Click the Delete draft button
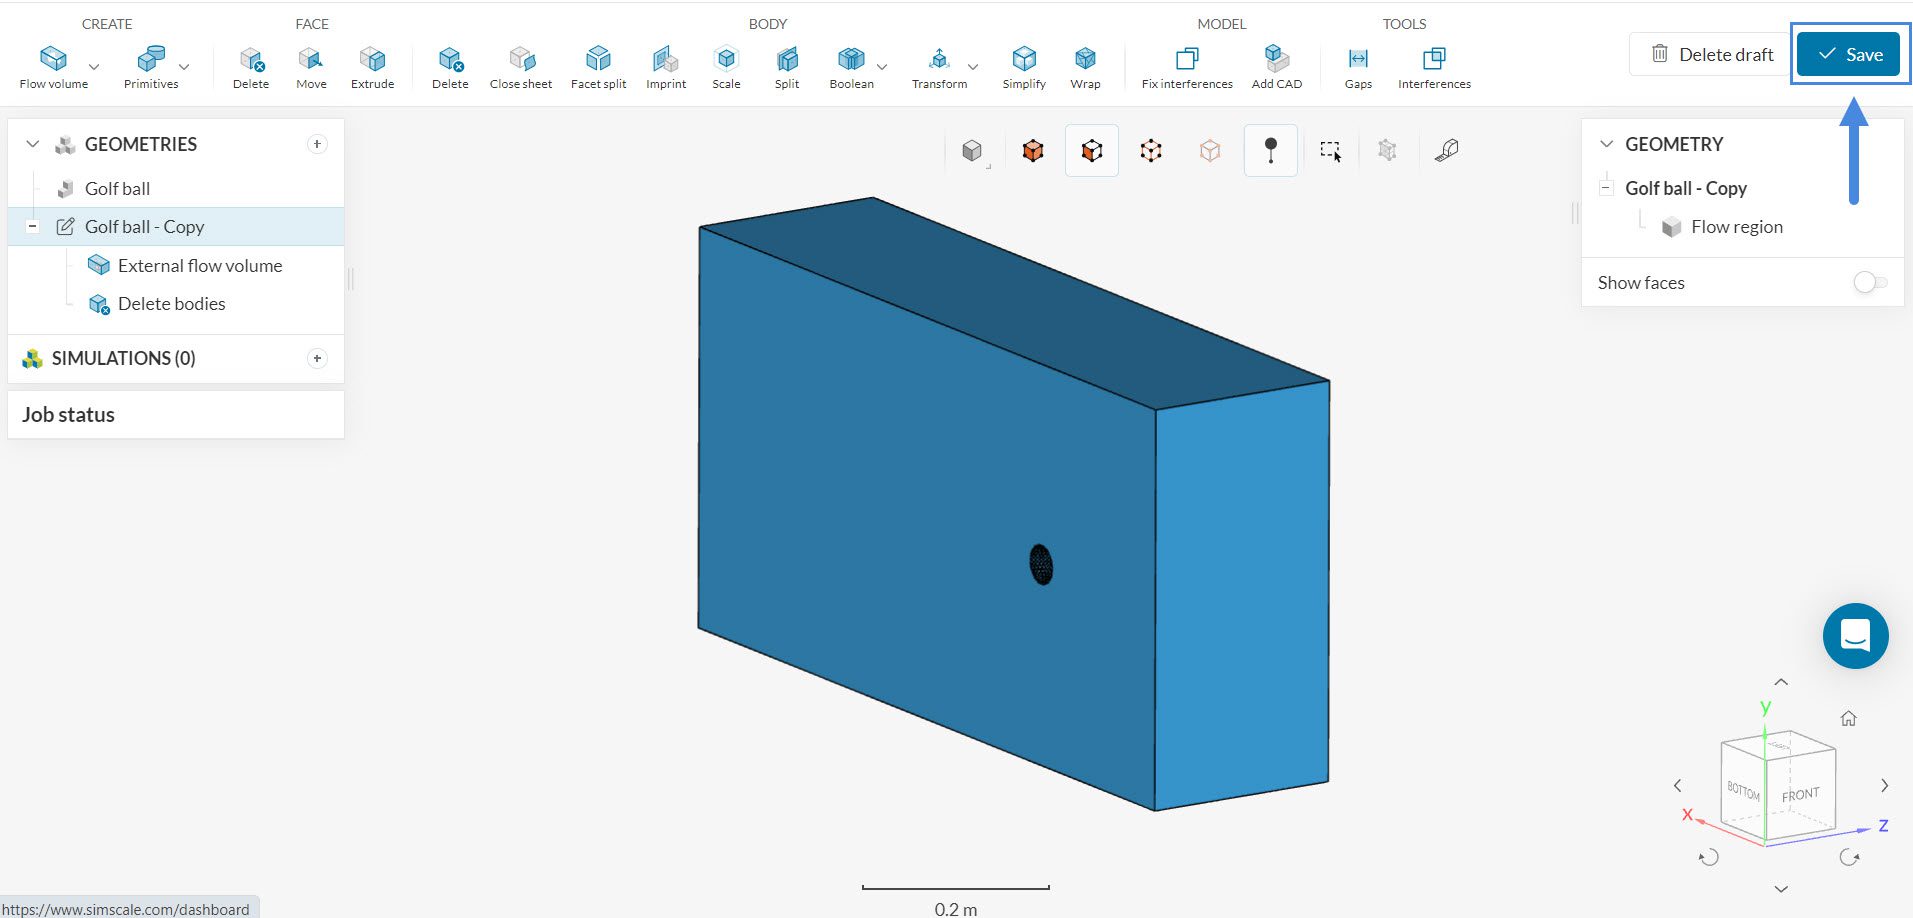 click(x=1711, y=54)
